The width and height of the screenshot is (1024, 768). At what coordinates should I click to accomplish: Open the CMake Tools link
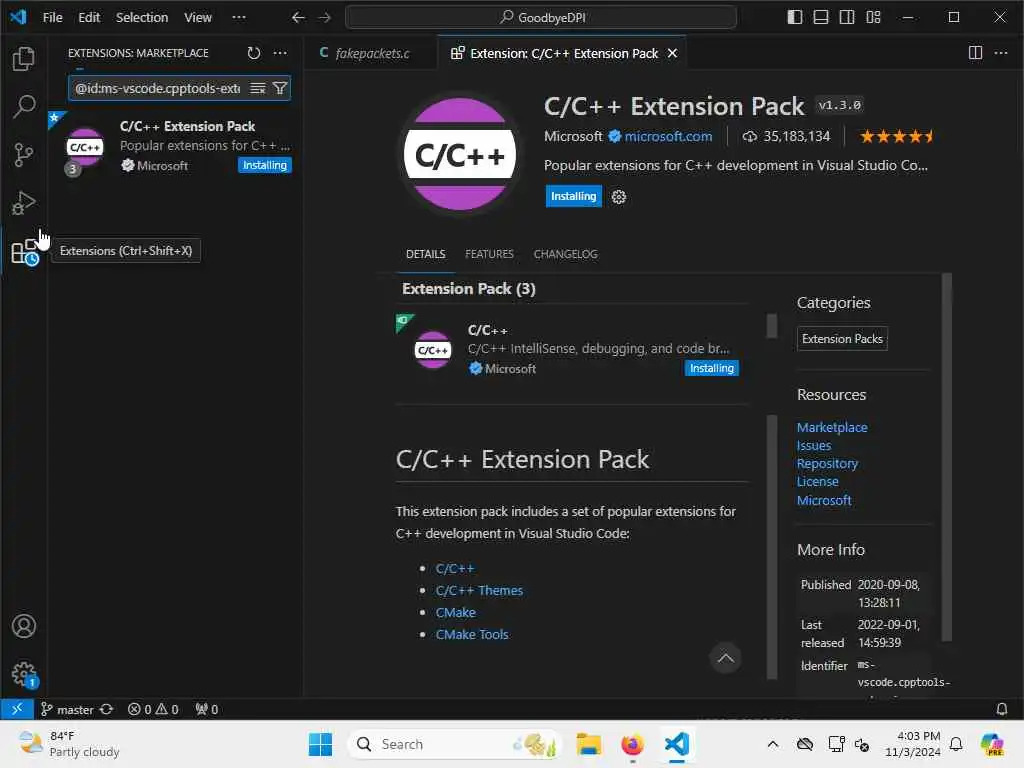(x=472, y=634)
